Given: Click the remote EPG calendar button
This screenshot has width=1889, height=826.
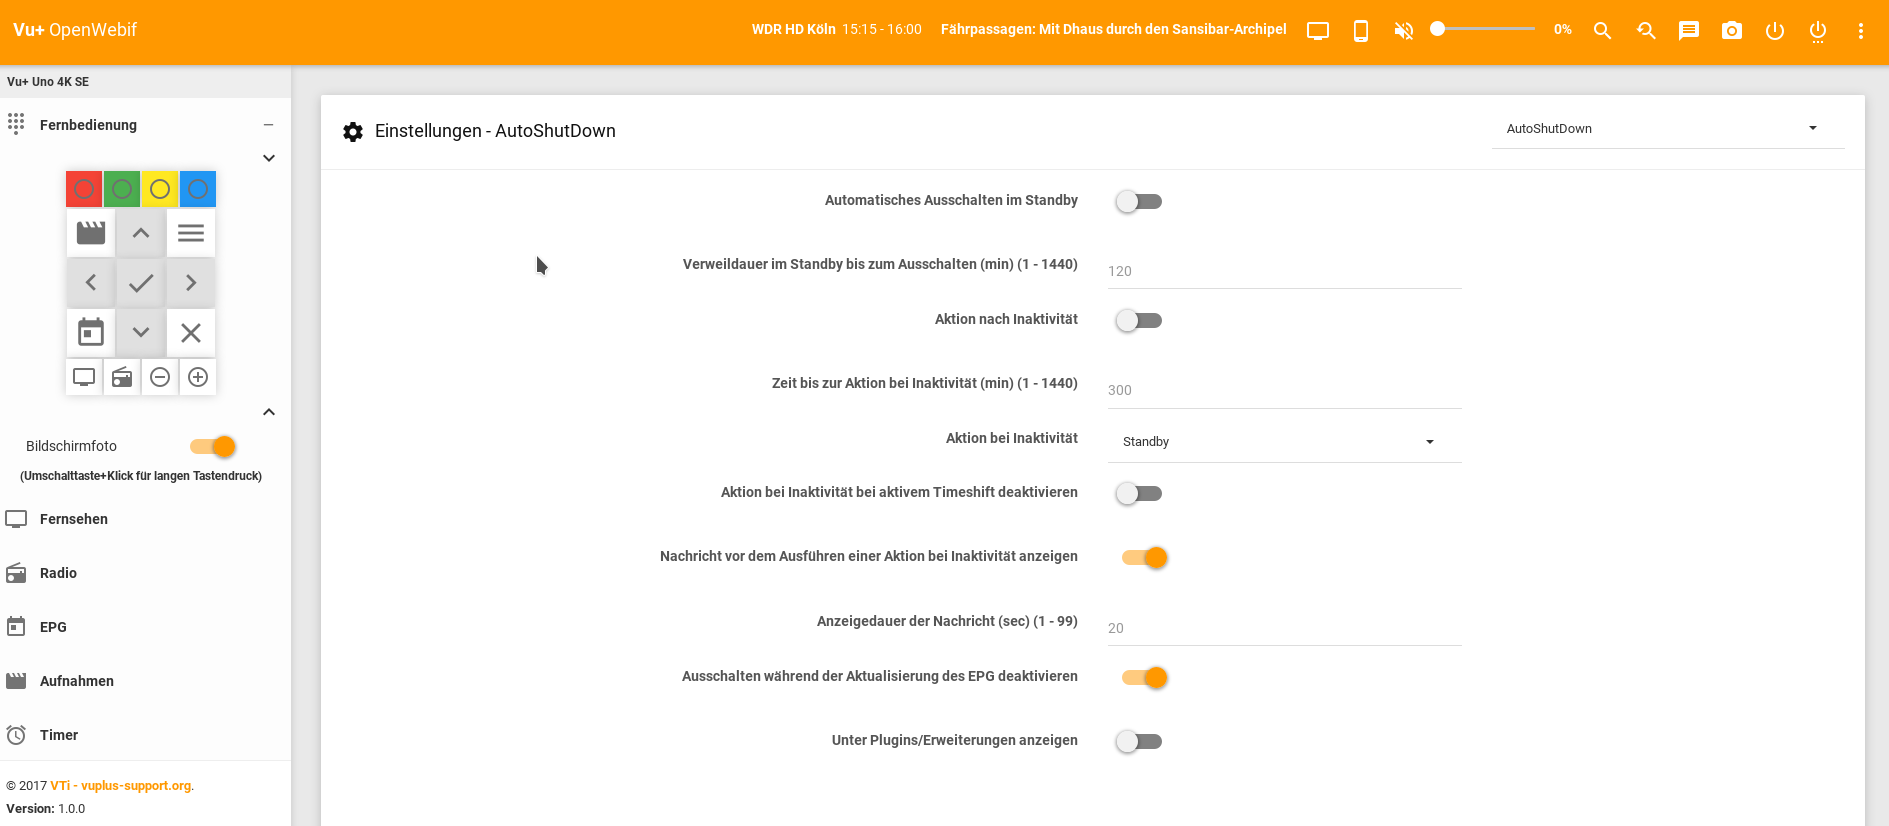Looking at the screenshot, I should [x=91, y=332].
